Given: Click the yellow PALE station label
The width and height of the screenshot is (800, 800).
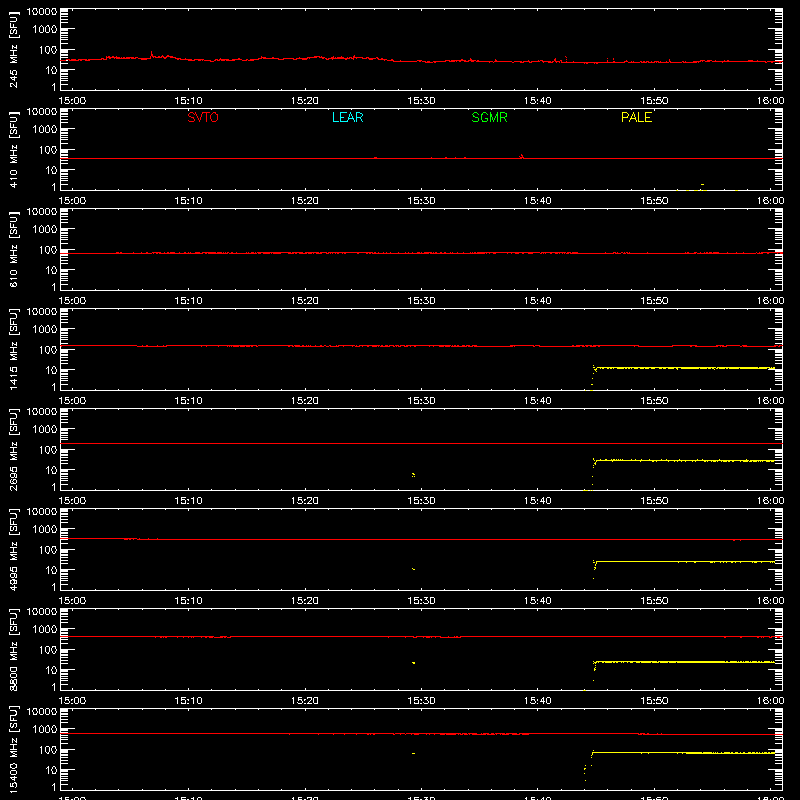Looking at the screenshot, I should point(636,117).
